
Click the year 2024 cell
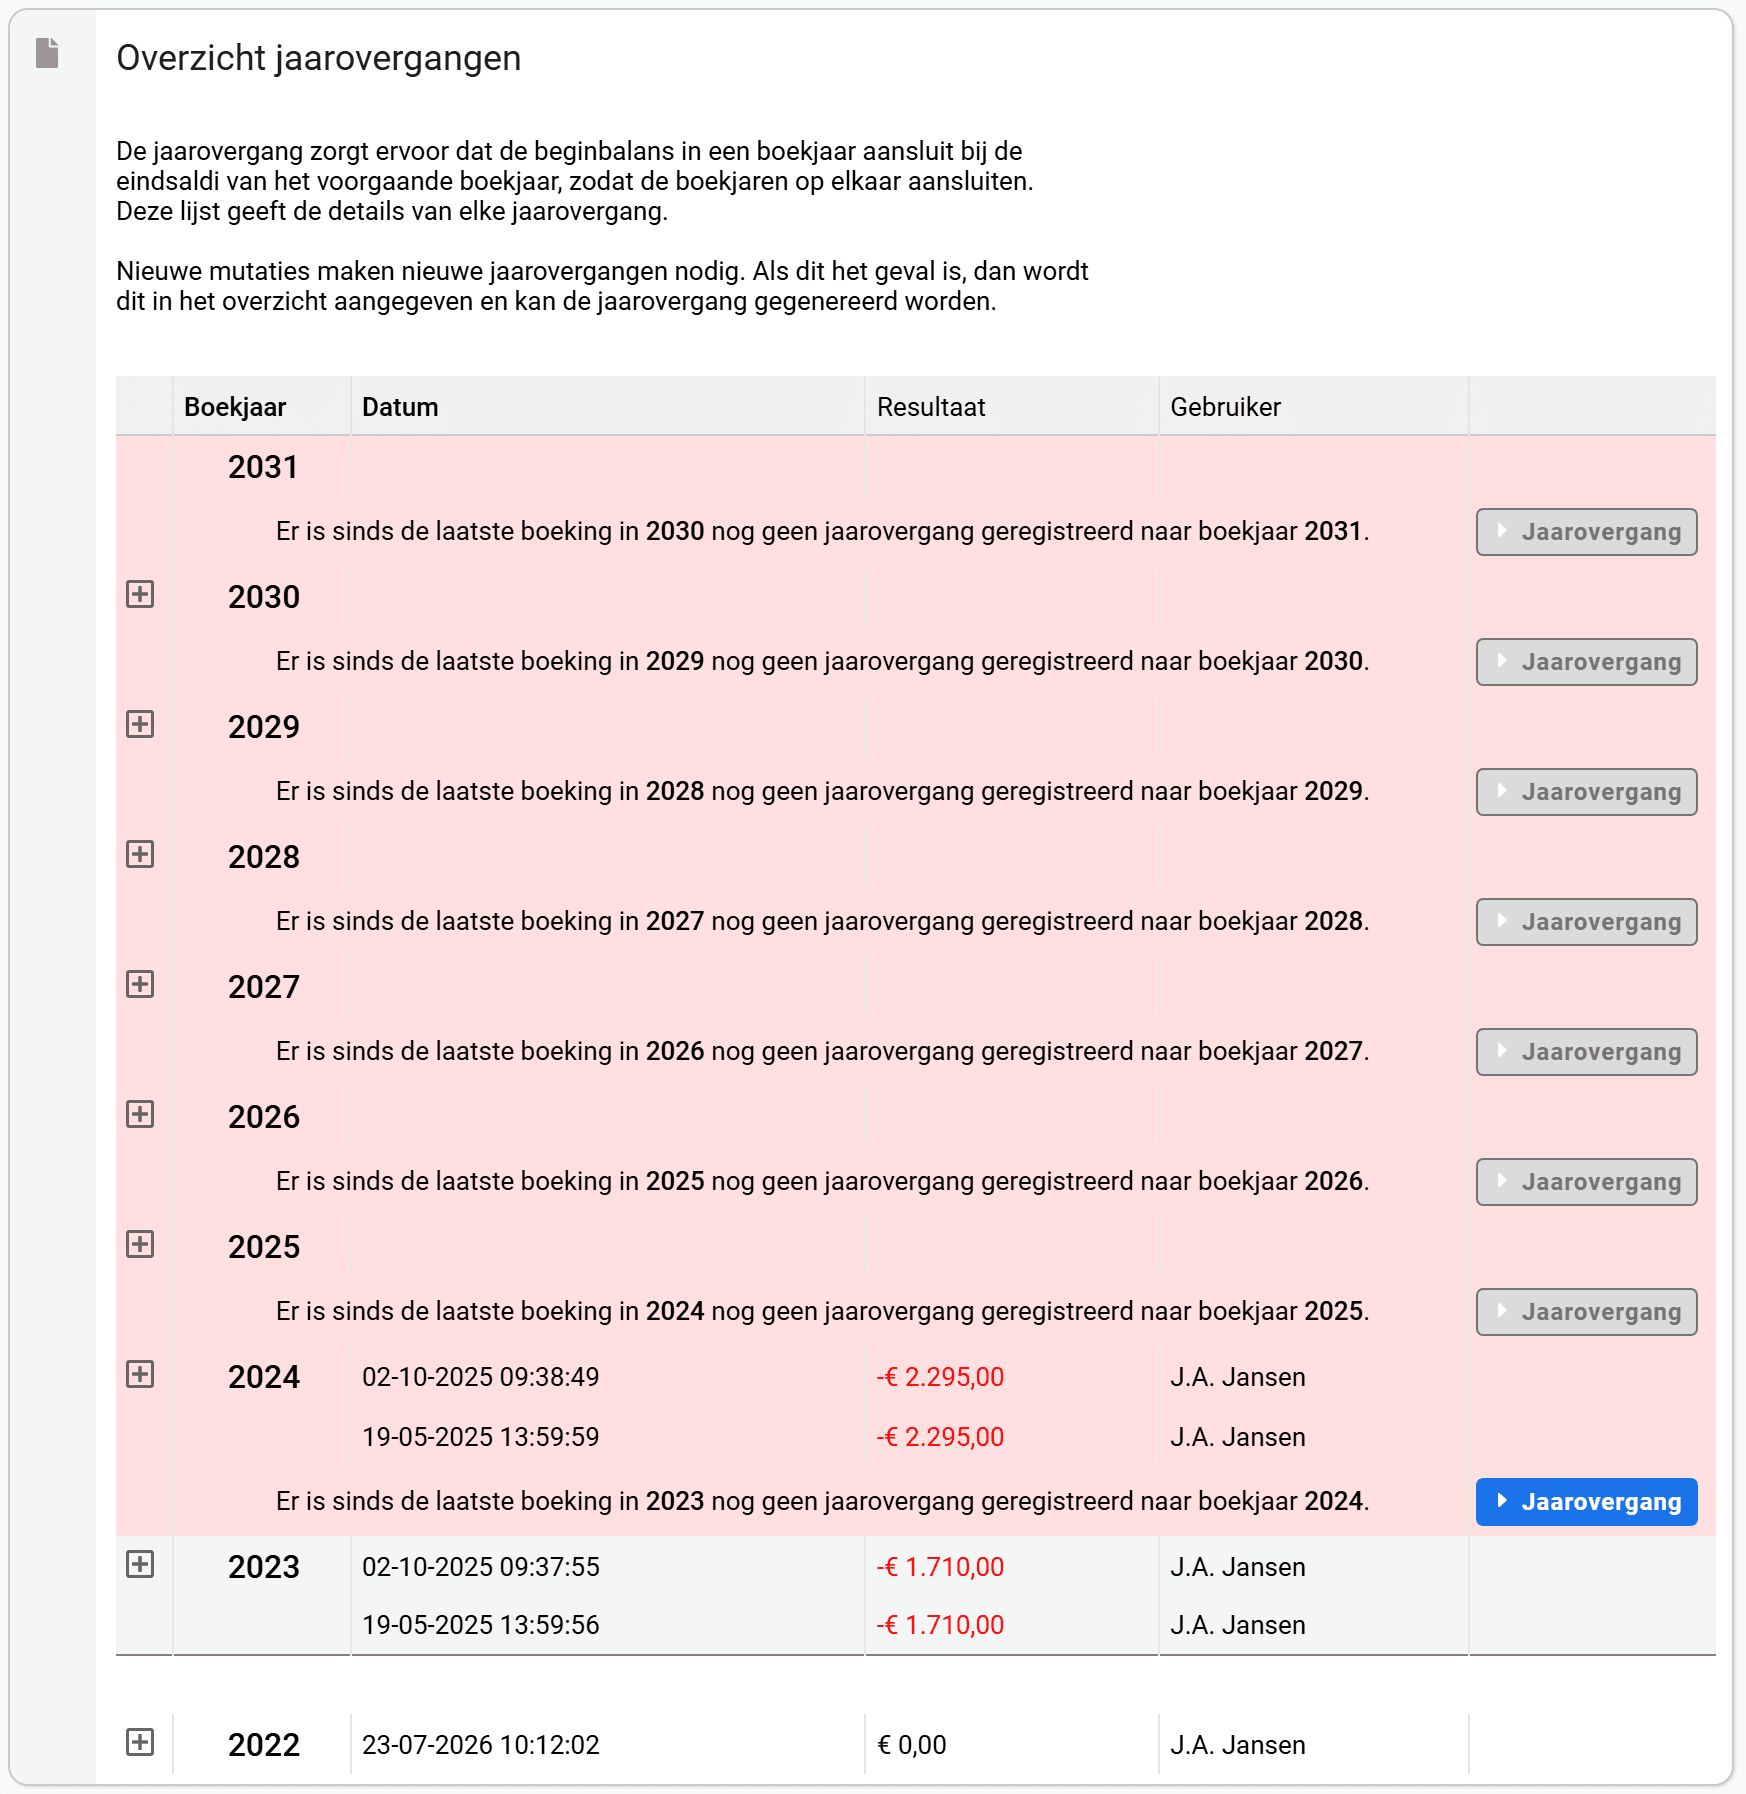pos(264,1377)
